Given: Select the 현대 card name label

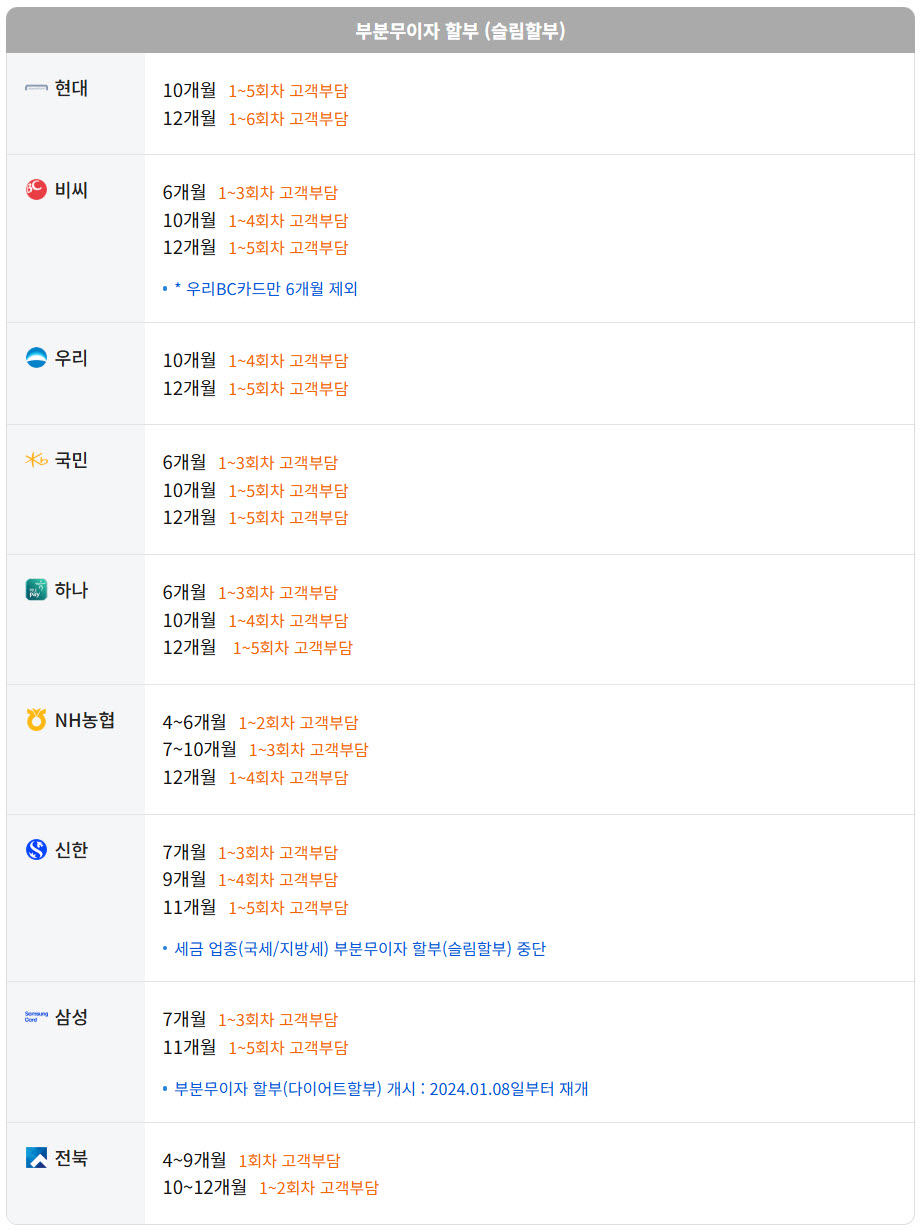Looking at the screenshot, I should (71, 88).
